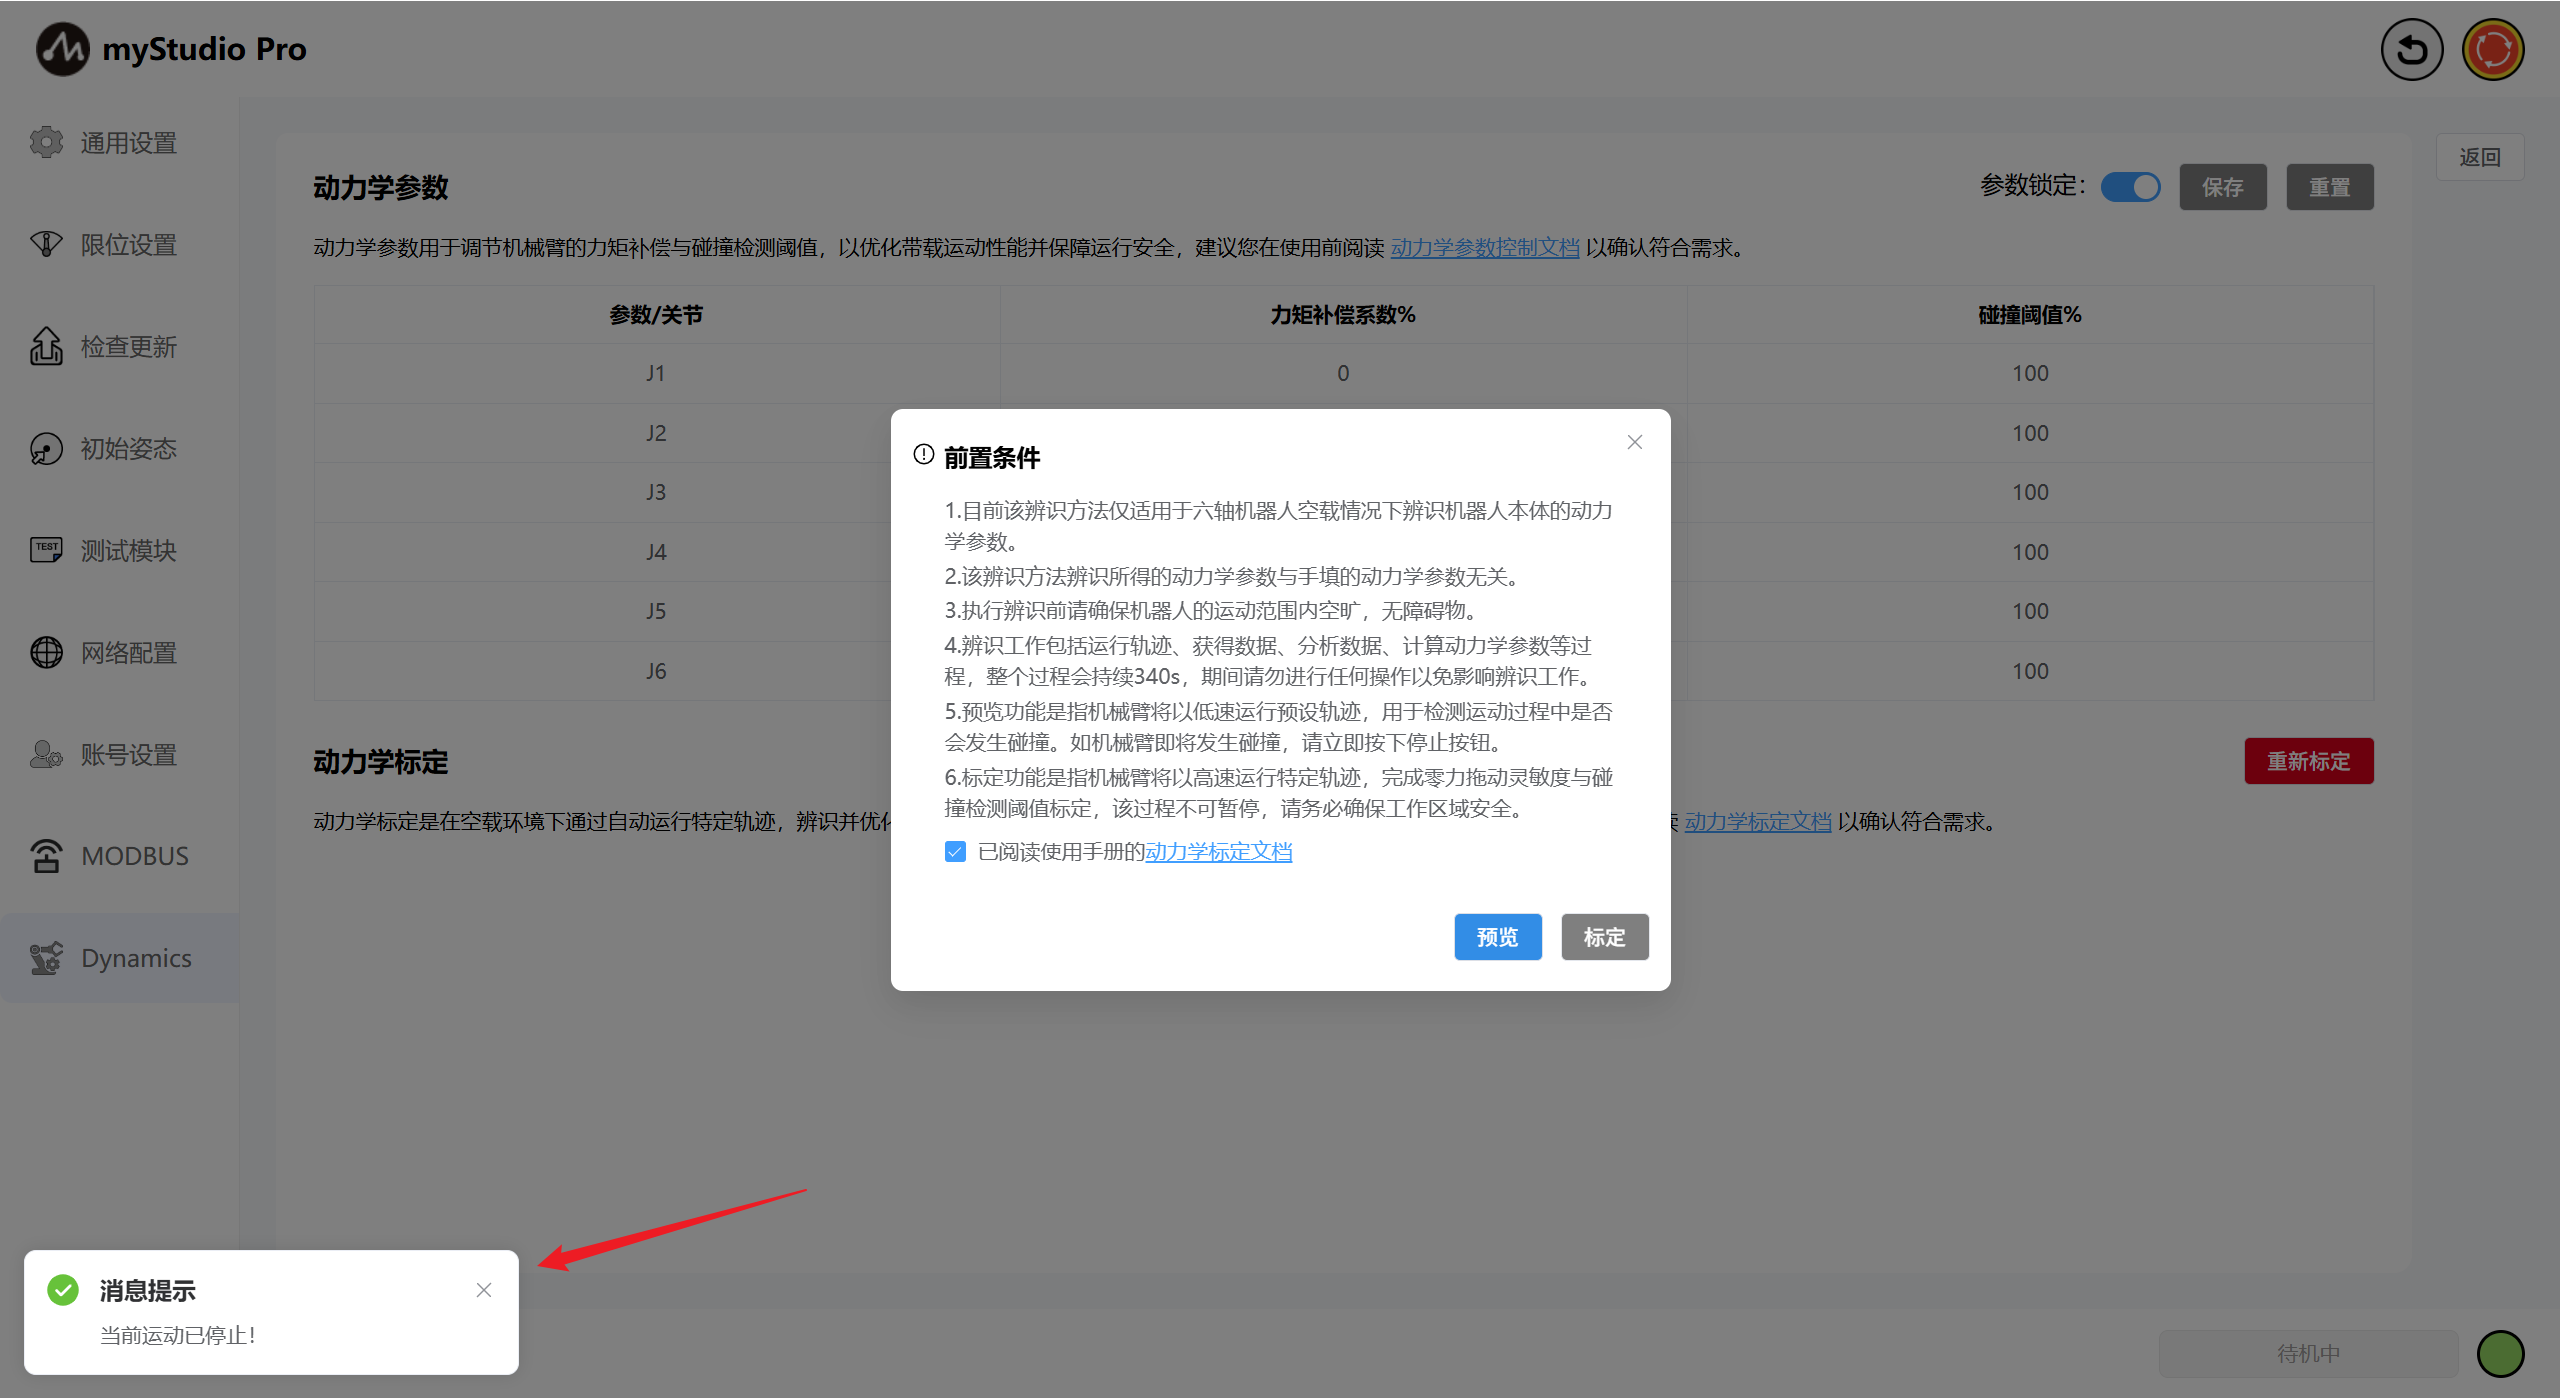The image size is (2560, 1398).
Task: Toggle the 参数锁定 parameter lock switch
Action: click(2130, 187)
